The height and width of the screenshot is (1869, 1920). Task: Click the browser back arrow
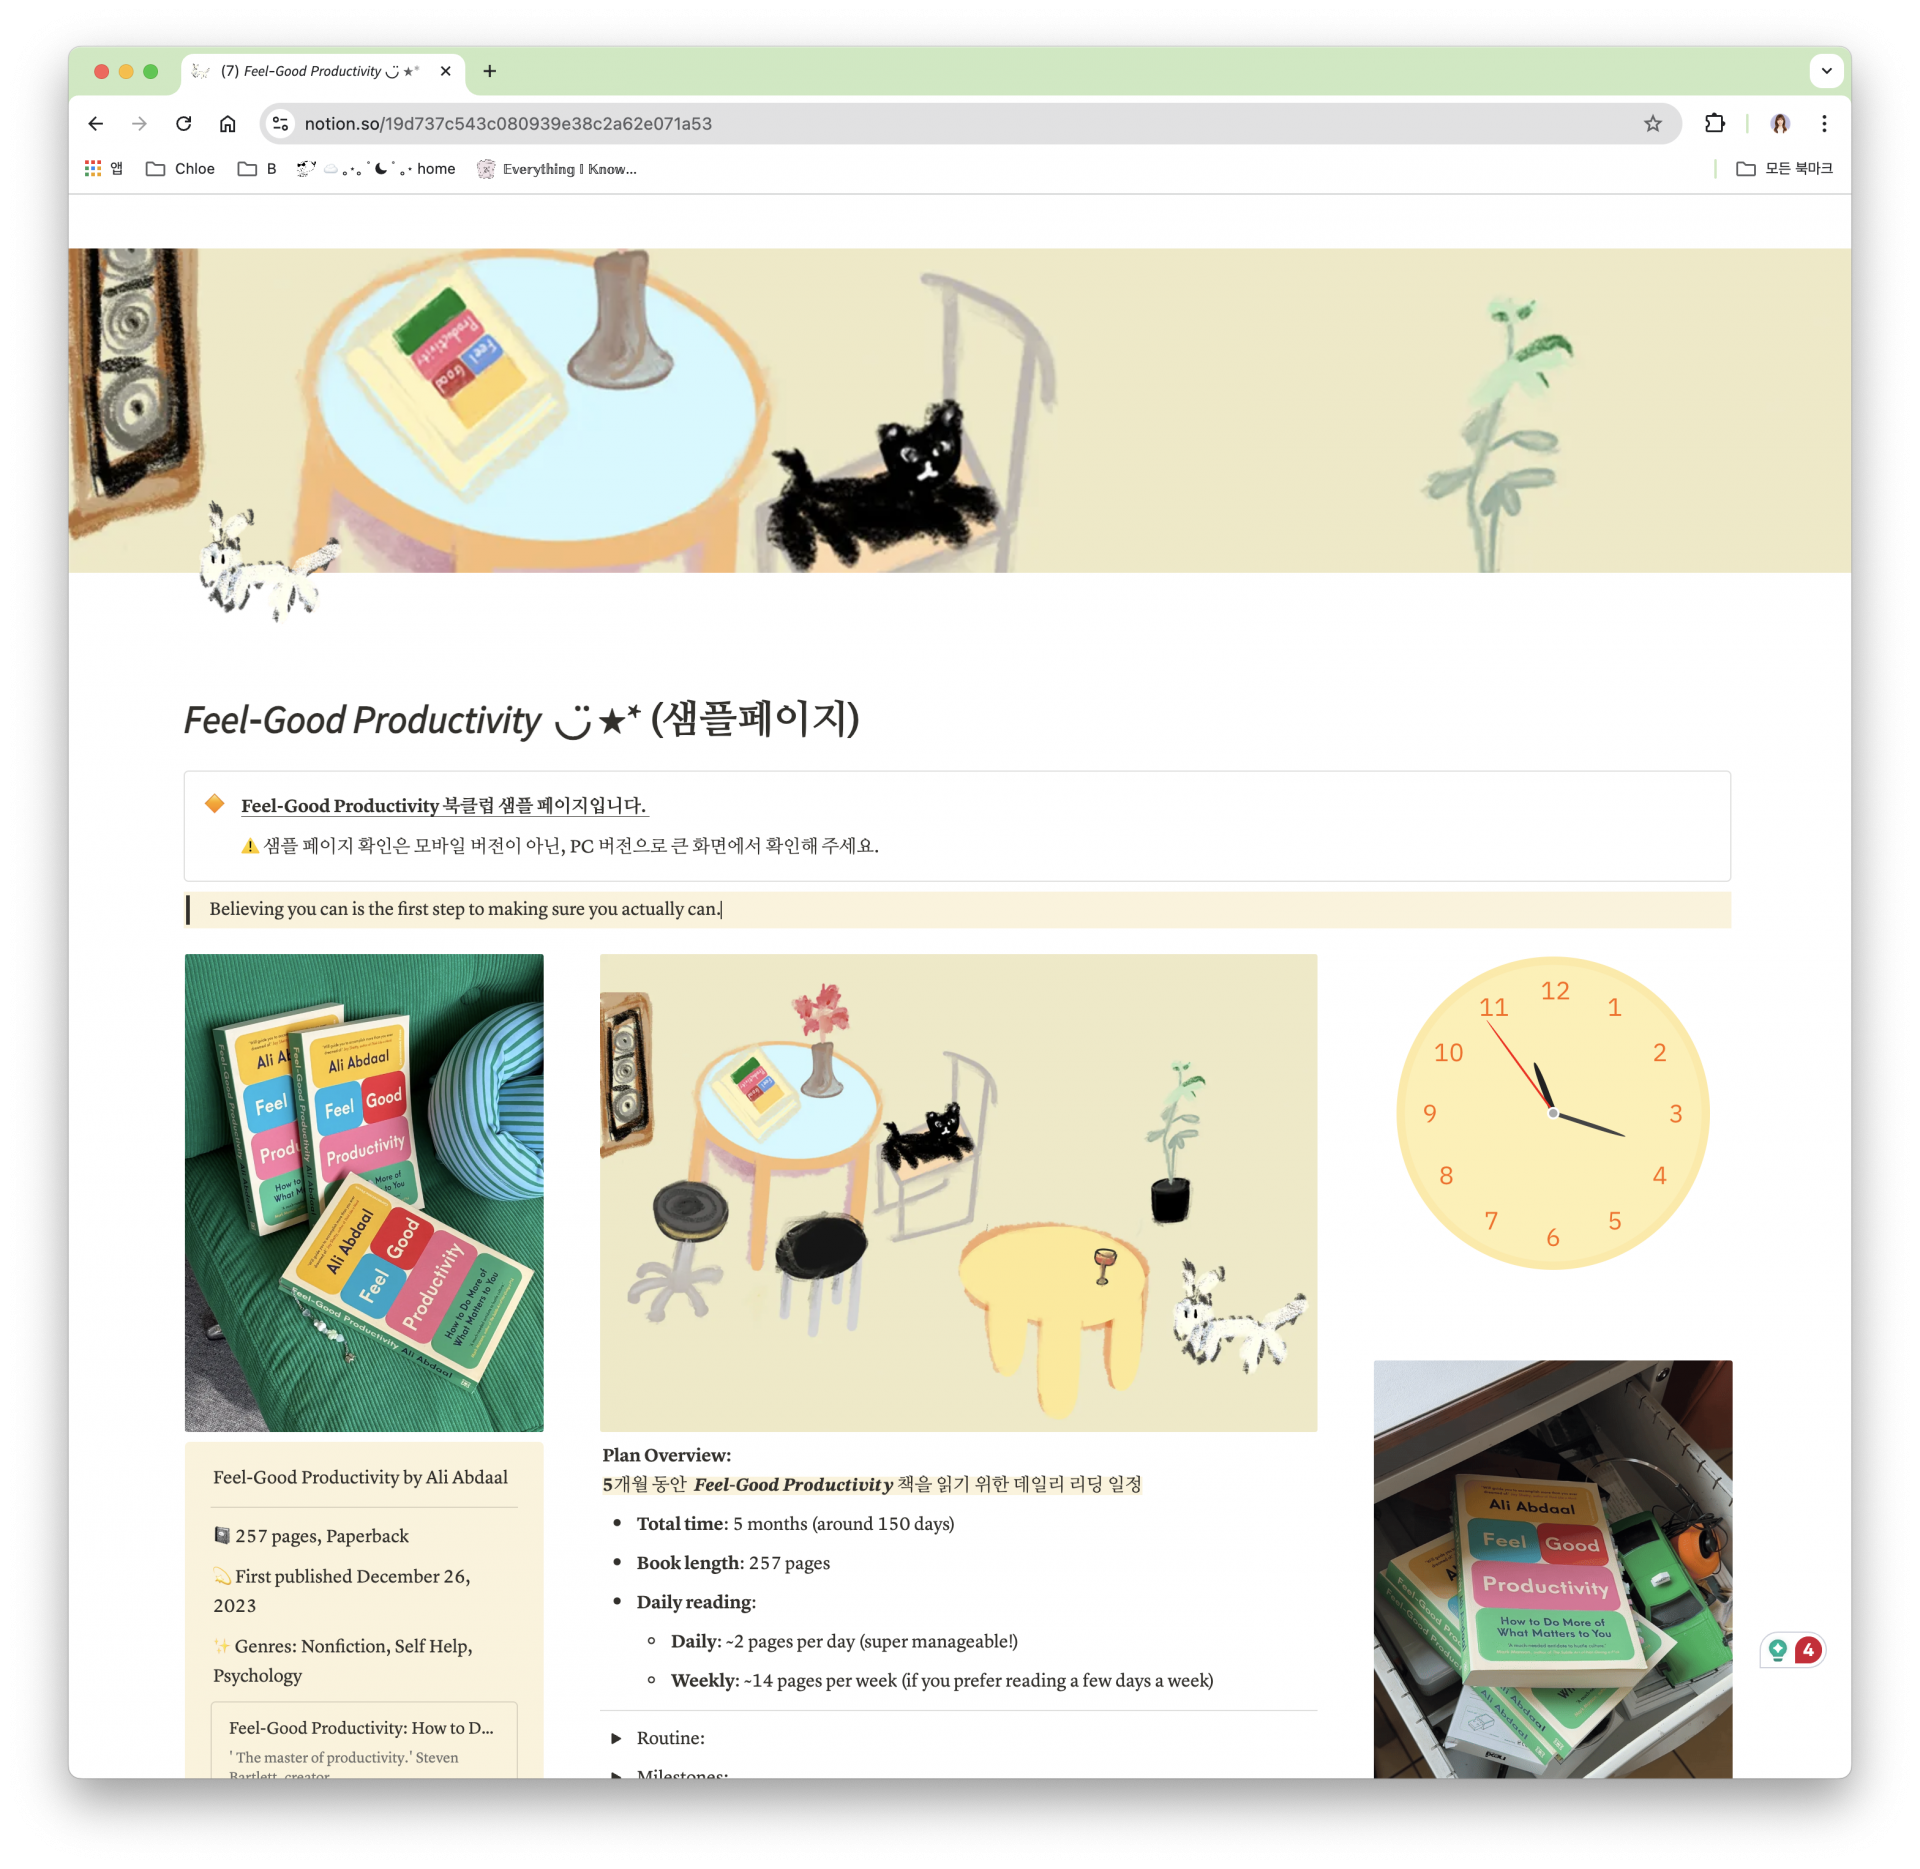(x=96, y=124)
